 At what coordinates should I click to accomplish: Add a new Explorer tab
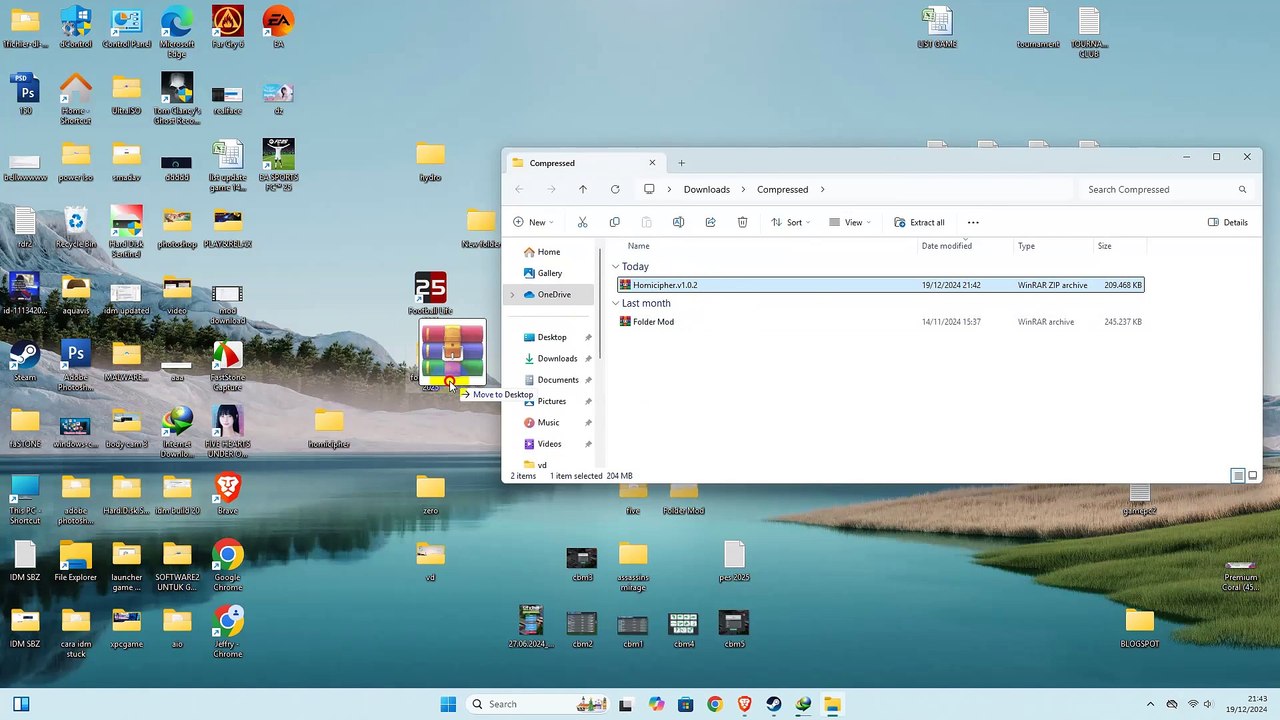pos(681,163)
